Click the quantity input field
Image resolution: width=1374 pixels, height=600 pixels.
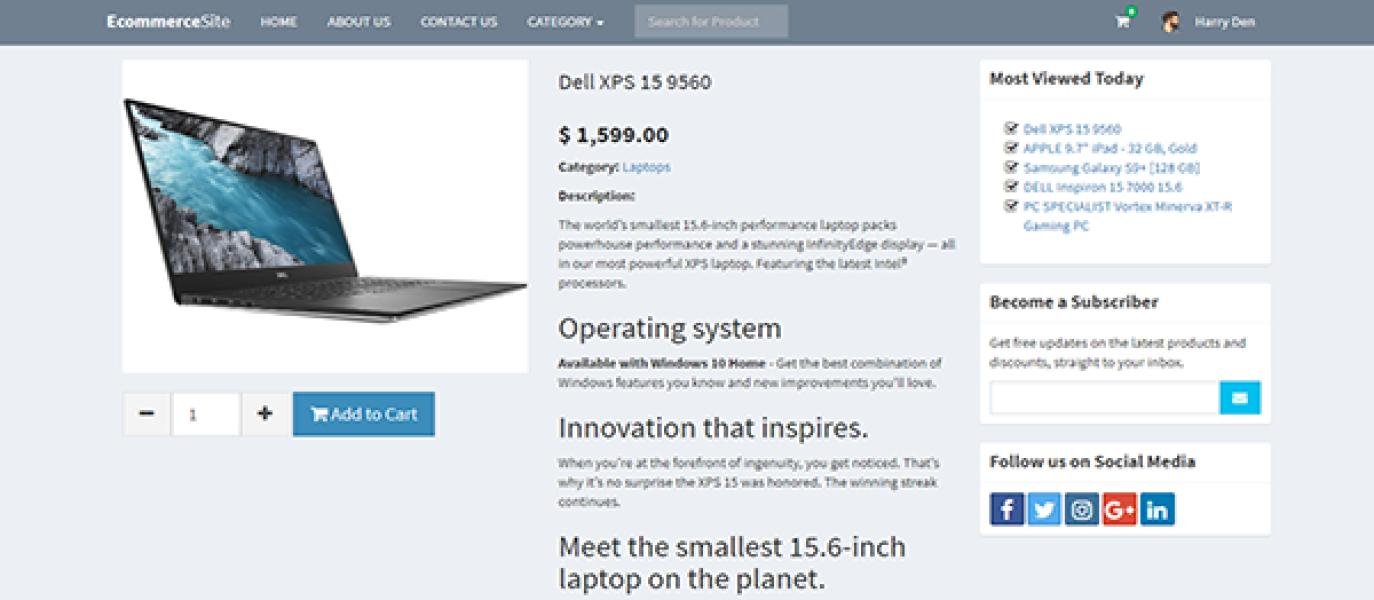tap(205, 413)
